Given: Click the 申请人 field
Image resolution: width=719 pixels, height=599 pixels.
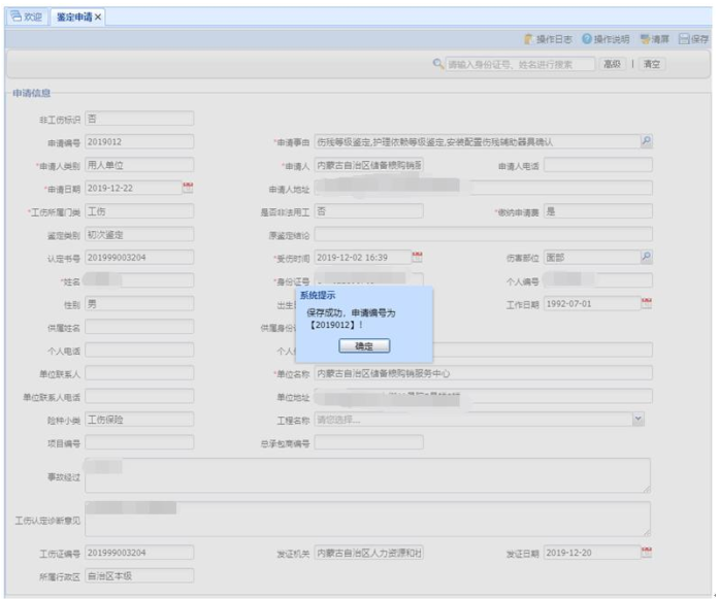Looking at the screenshot, I should [369, 165].
